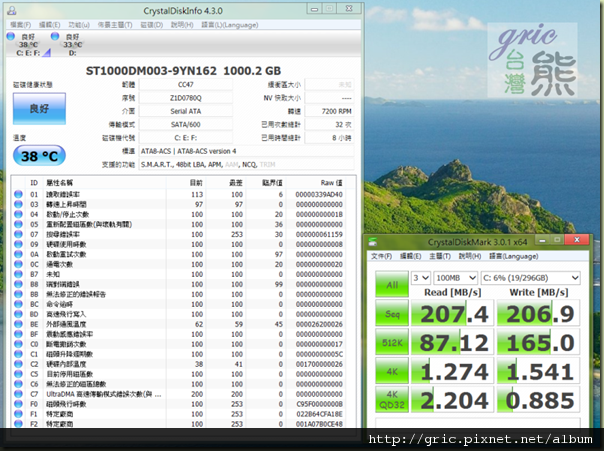The image size is (604, 451).
Task: Open the 100MB test size dropdown
Action: tap(456, 278)
